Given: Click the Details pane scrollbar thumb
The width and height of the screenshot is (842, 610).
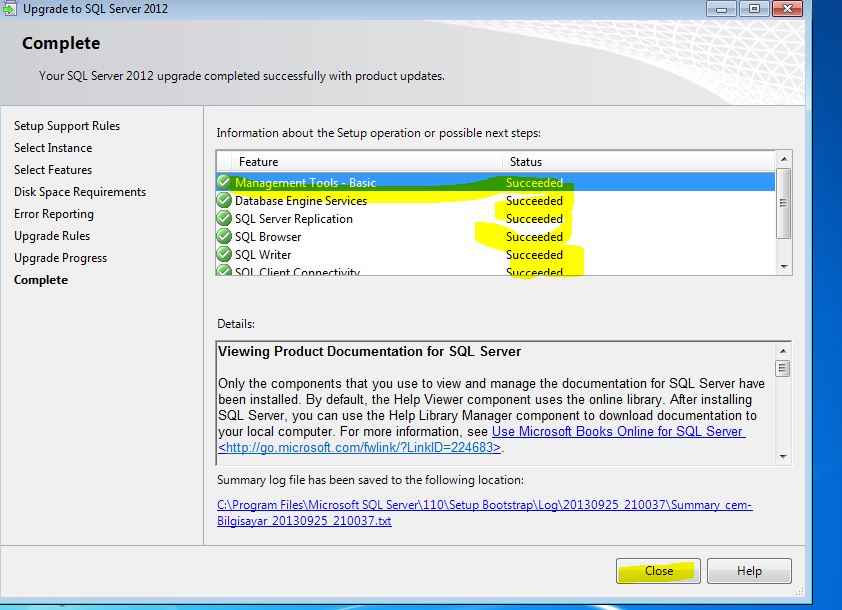Looking at the screenshot, I should [x=783, y=368].
